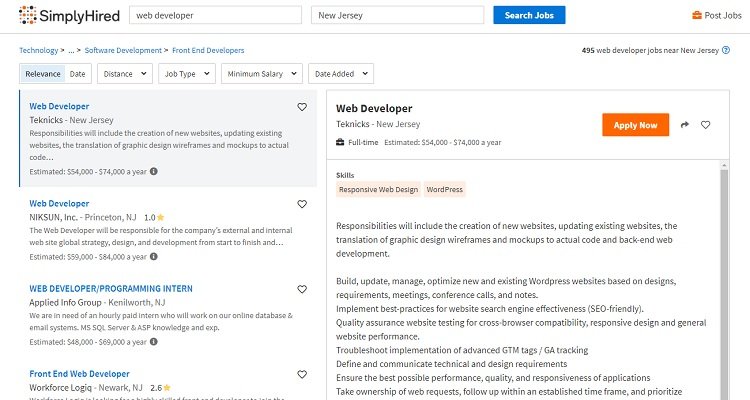
Task: Open Front End Web Developer listing
Action: click(x=79, y=374)
